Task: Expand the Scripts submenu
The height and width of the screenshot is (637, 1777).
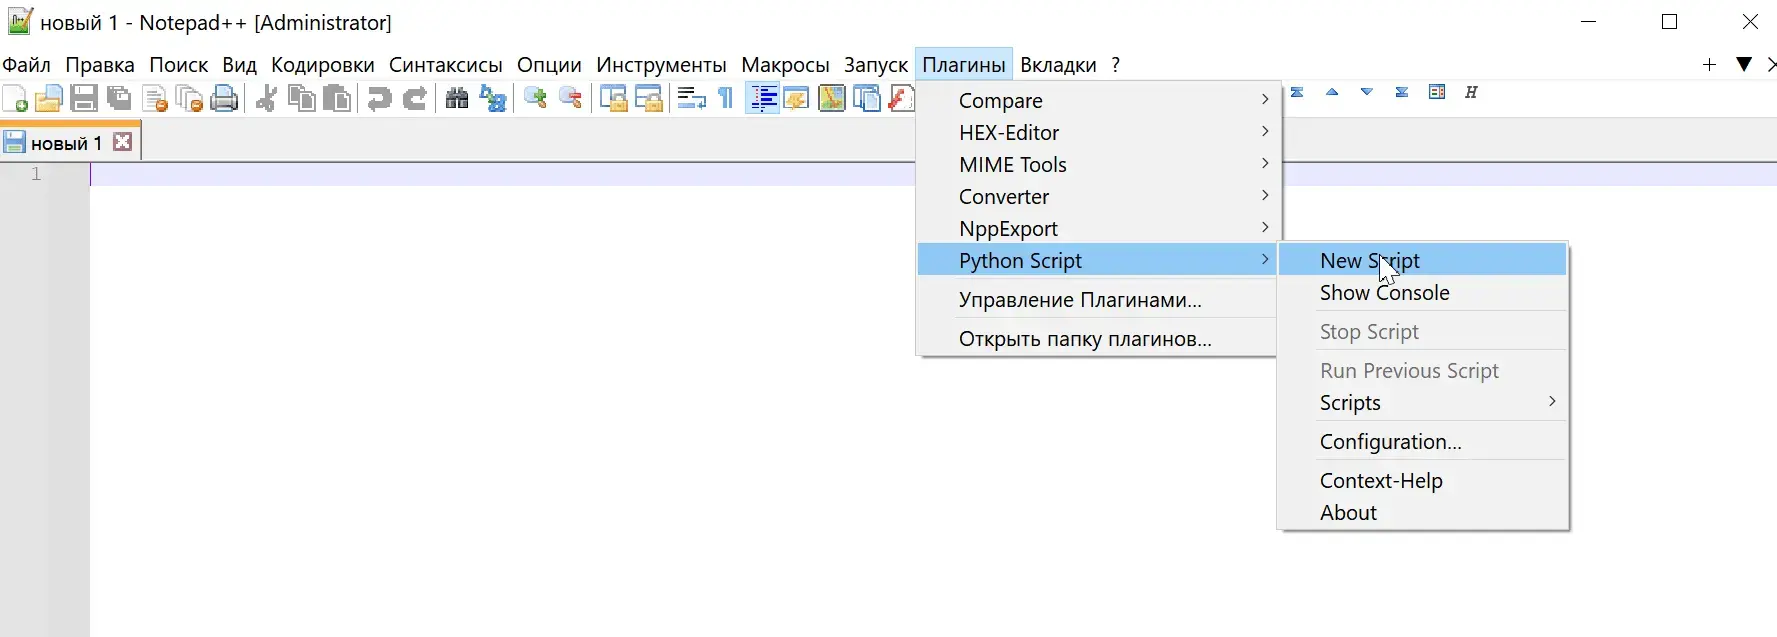Action: (1423, 402)
